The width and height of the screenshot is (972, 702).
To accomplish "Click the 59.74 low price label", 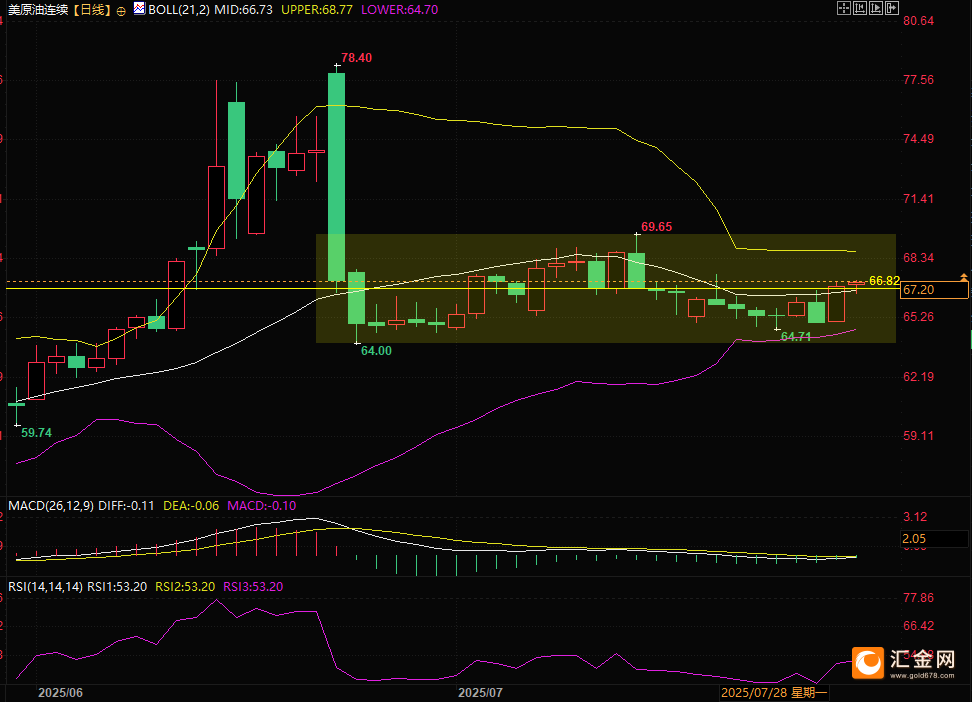I will (x=37, y=433).
